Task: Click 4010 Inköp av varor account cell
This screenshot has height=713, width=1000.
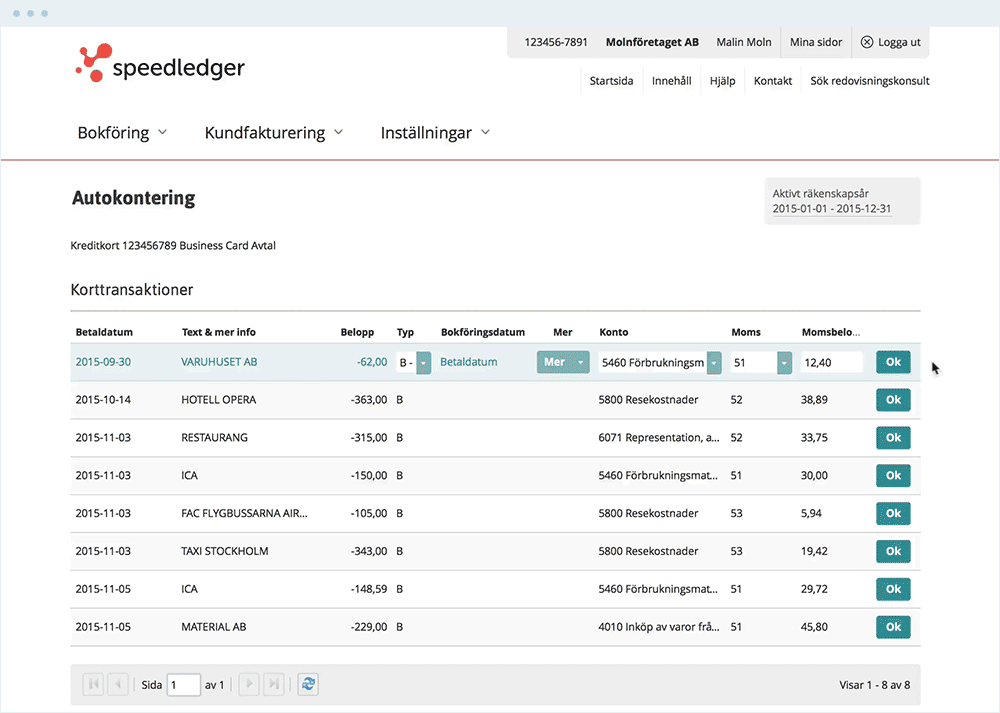Action: [x=659, y=627]
